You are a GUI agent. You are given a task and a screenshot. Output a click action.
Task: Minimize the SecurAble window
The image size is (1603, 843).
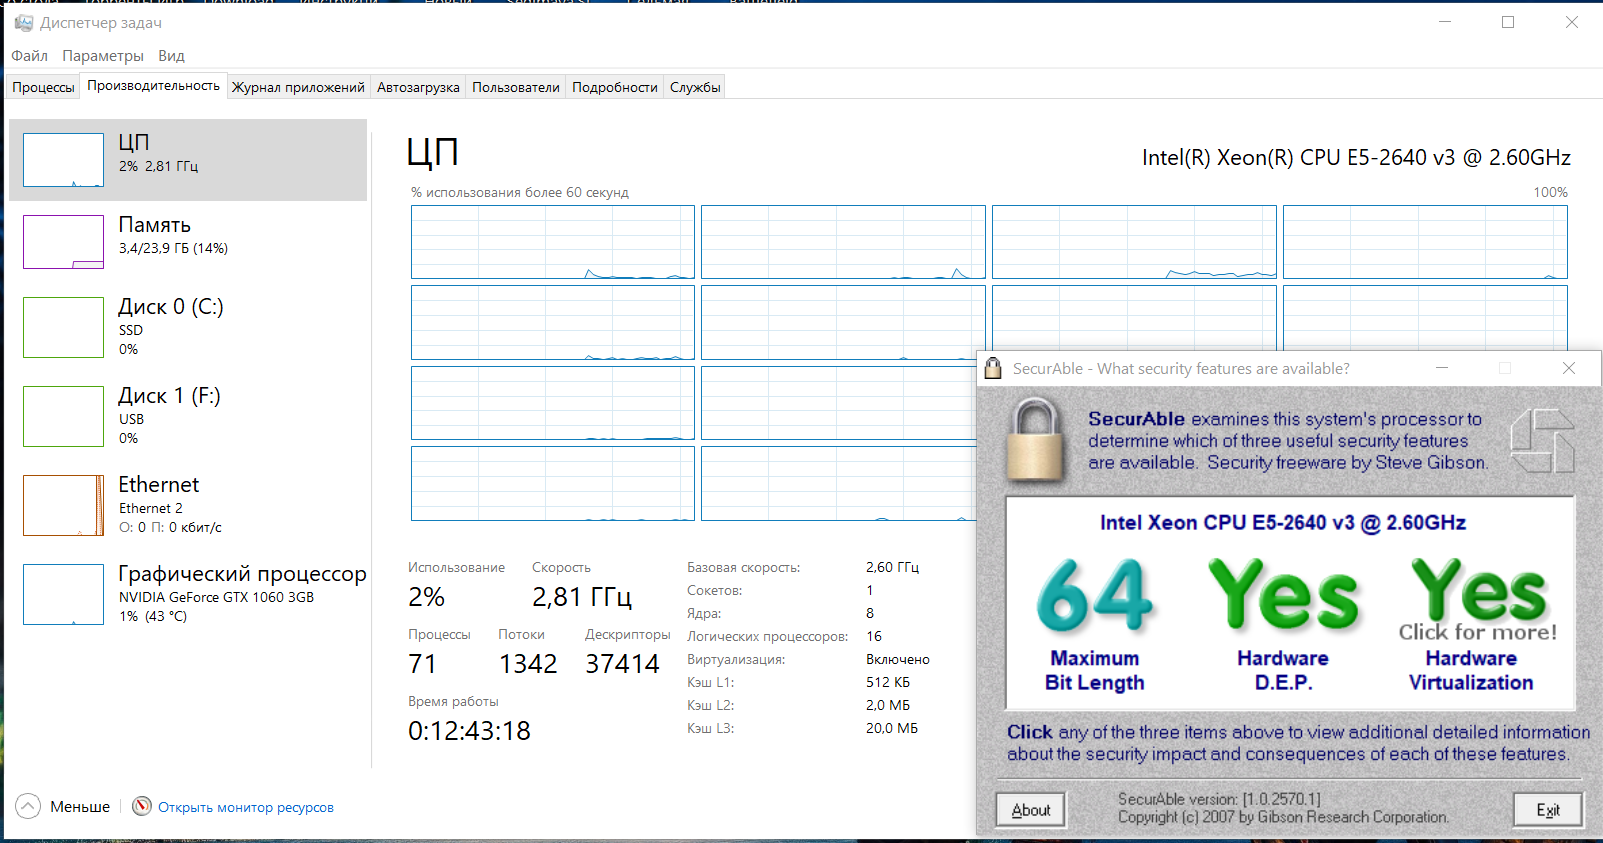point(1442,368)
